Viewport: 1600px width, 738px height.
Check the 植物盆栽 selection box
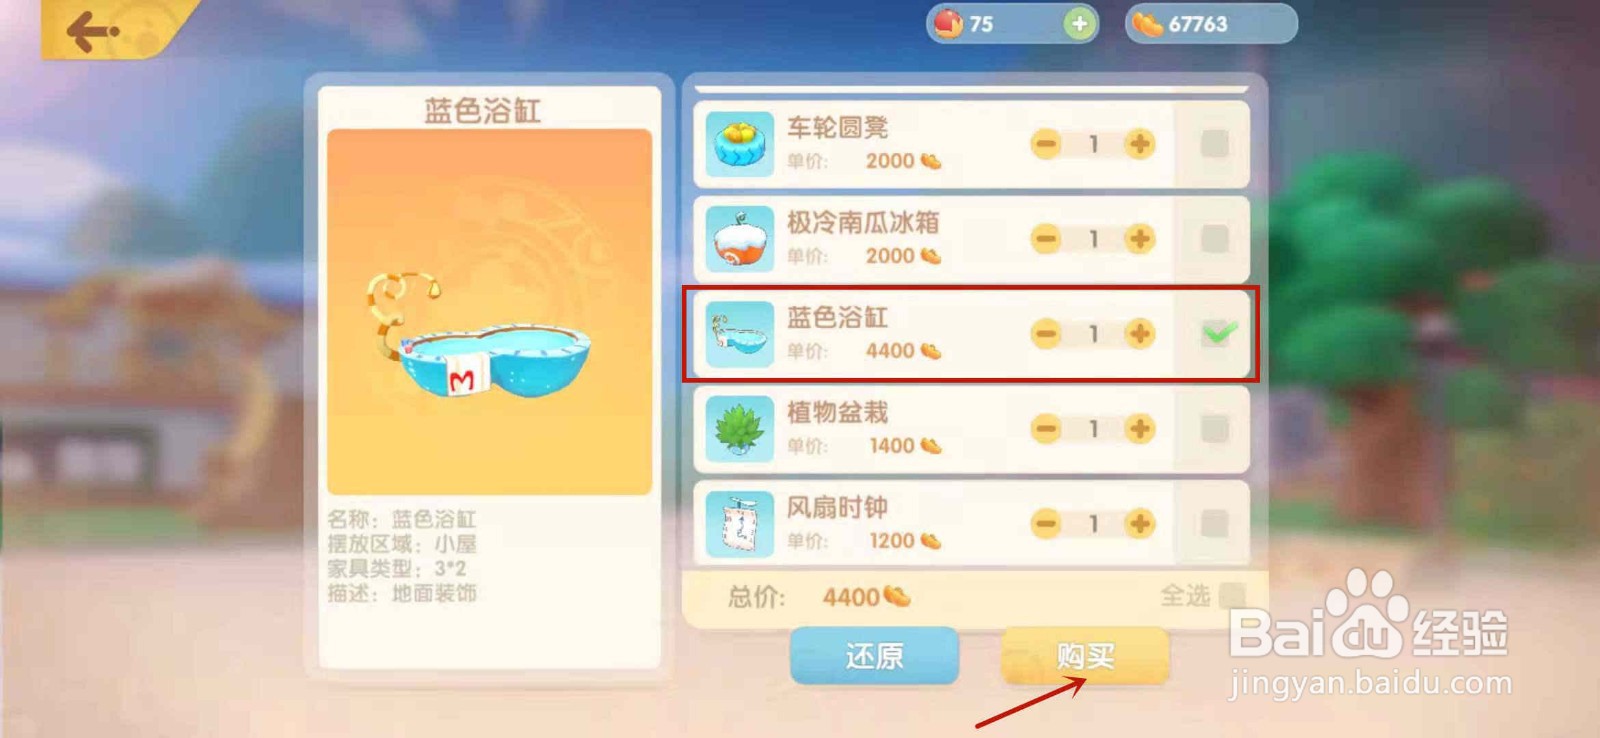click(x=1214, y=429)
